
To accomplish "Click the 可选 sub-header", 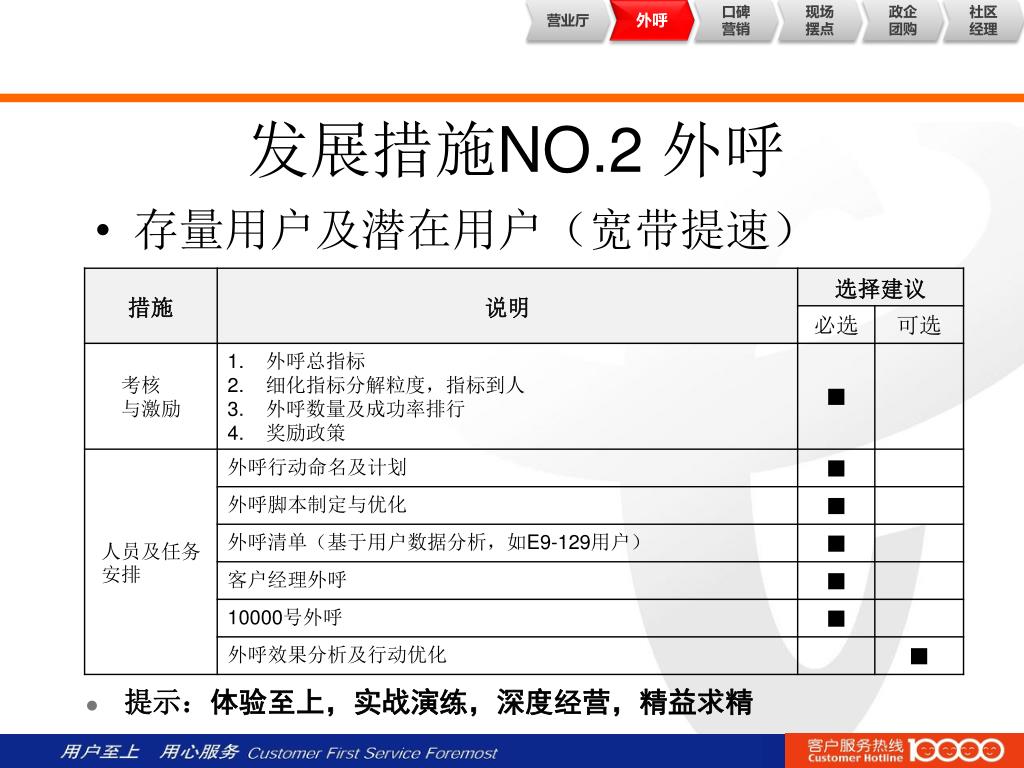I will pyautogui.click(x=919, y=325).
